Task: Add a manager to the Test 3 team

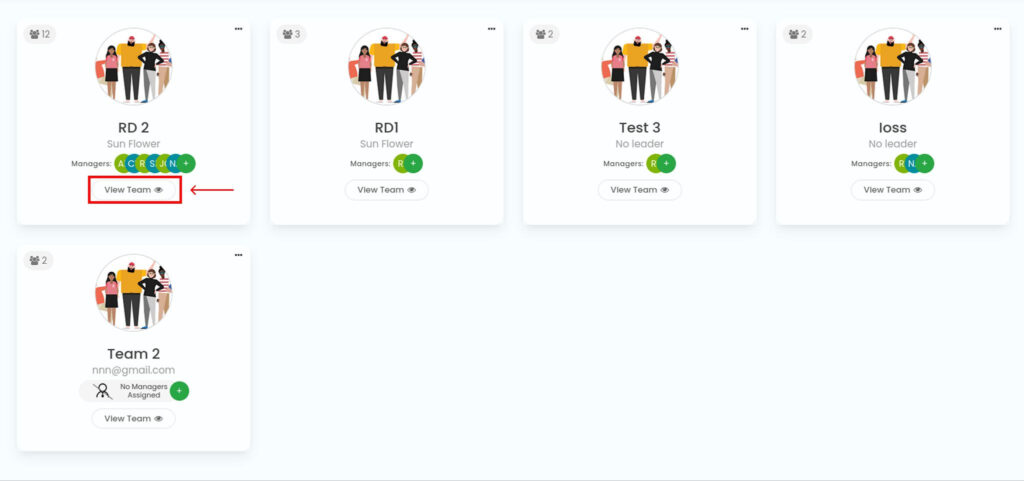Action: pyautogui.click(x=666, y=164)
